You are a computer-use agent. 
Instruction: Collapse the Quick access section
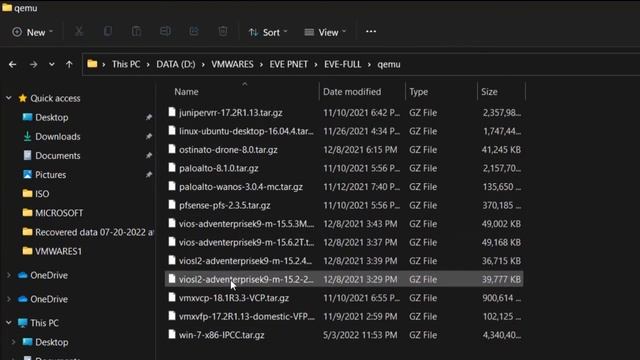click(x=9, y=98)
